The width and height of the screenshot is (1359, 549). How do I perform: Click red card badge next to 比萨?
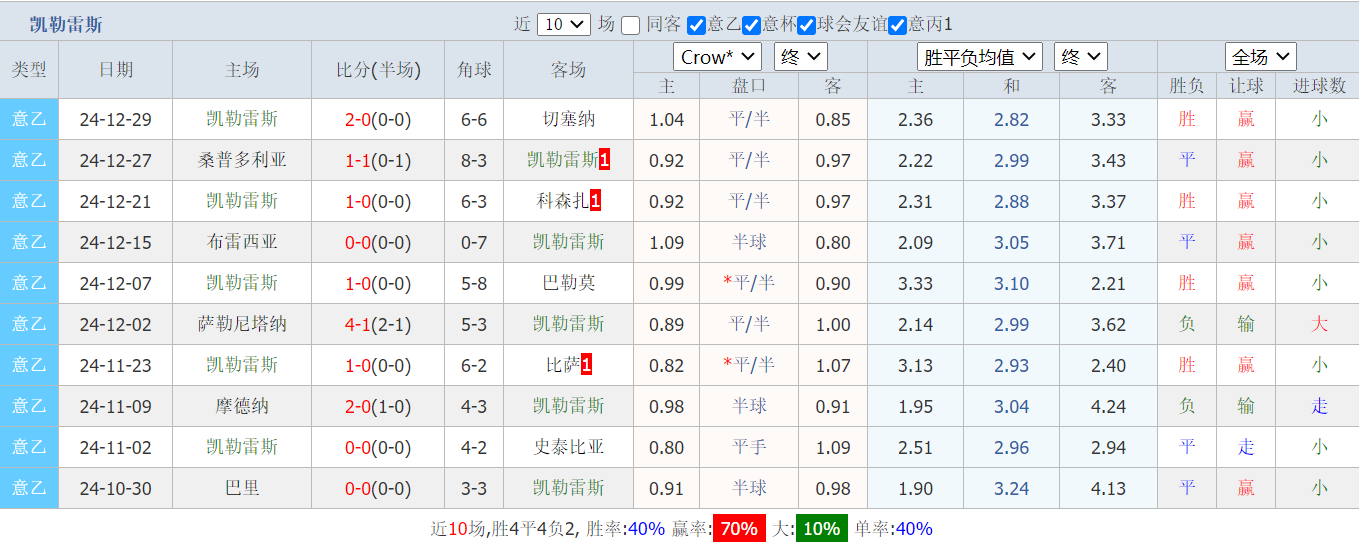coord(587,365)
